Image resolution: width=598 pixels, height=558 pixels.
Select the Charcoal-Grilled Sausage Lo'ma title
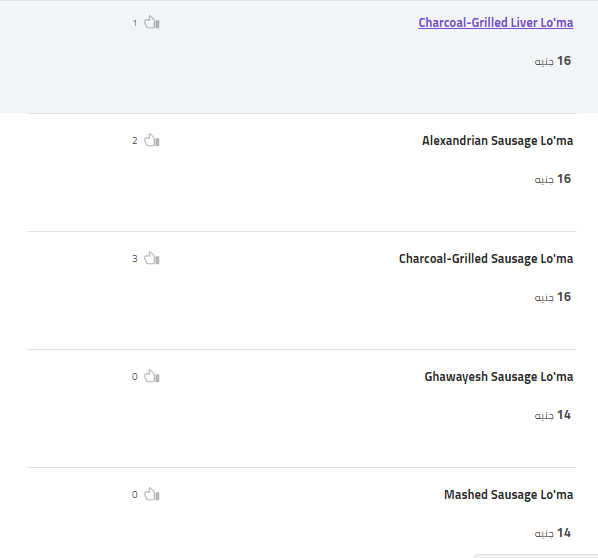point(486,259)
